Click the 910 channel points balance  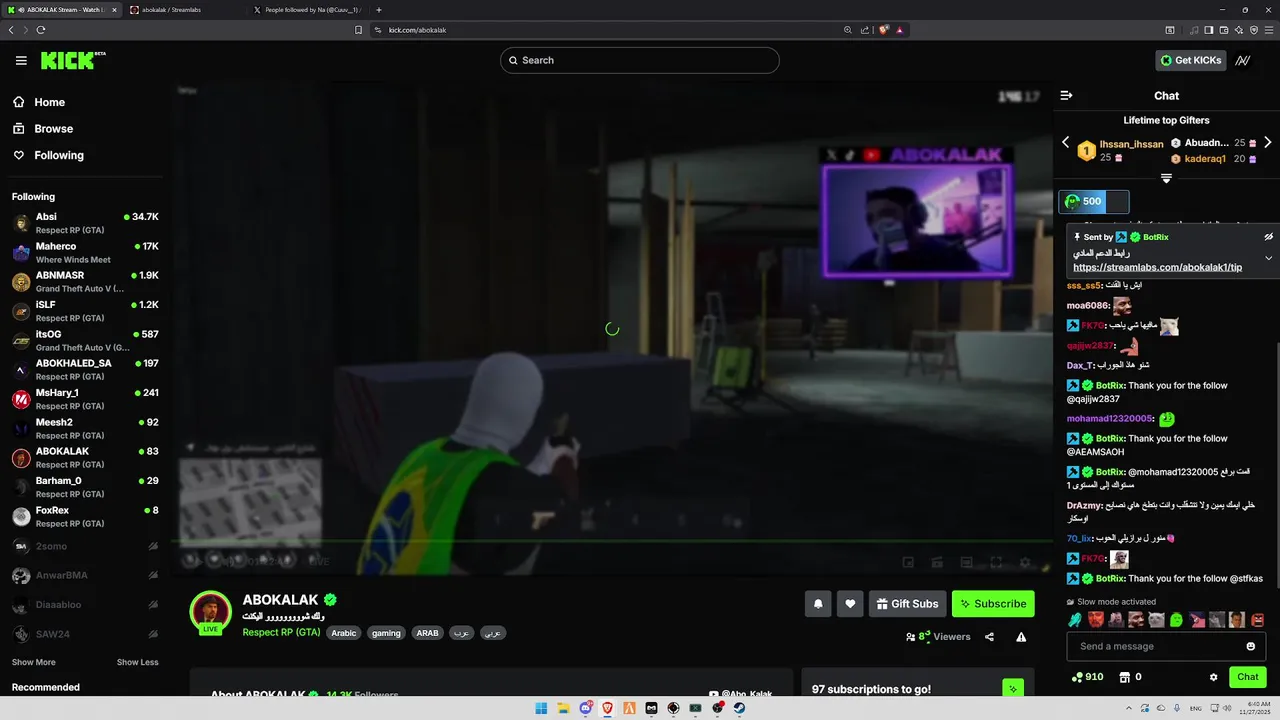[x=1087, y=677]
